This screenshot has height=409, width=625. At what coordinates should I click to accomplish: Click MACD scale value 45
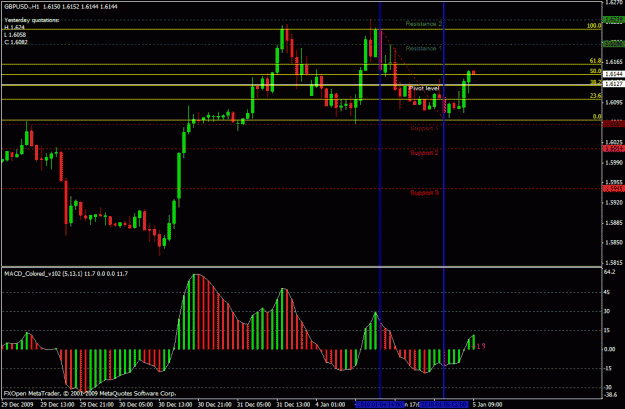(x=607, y=292)
